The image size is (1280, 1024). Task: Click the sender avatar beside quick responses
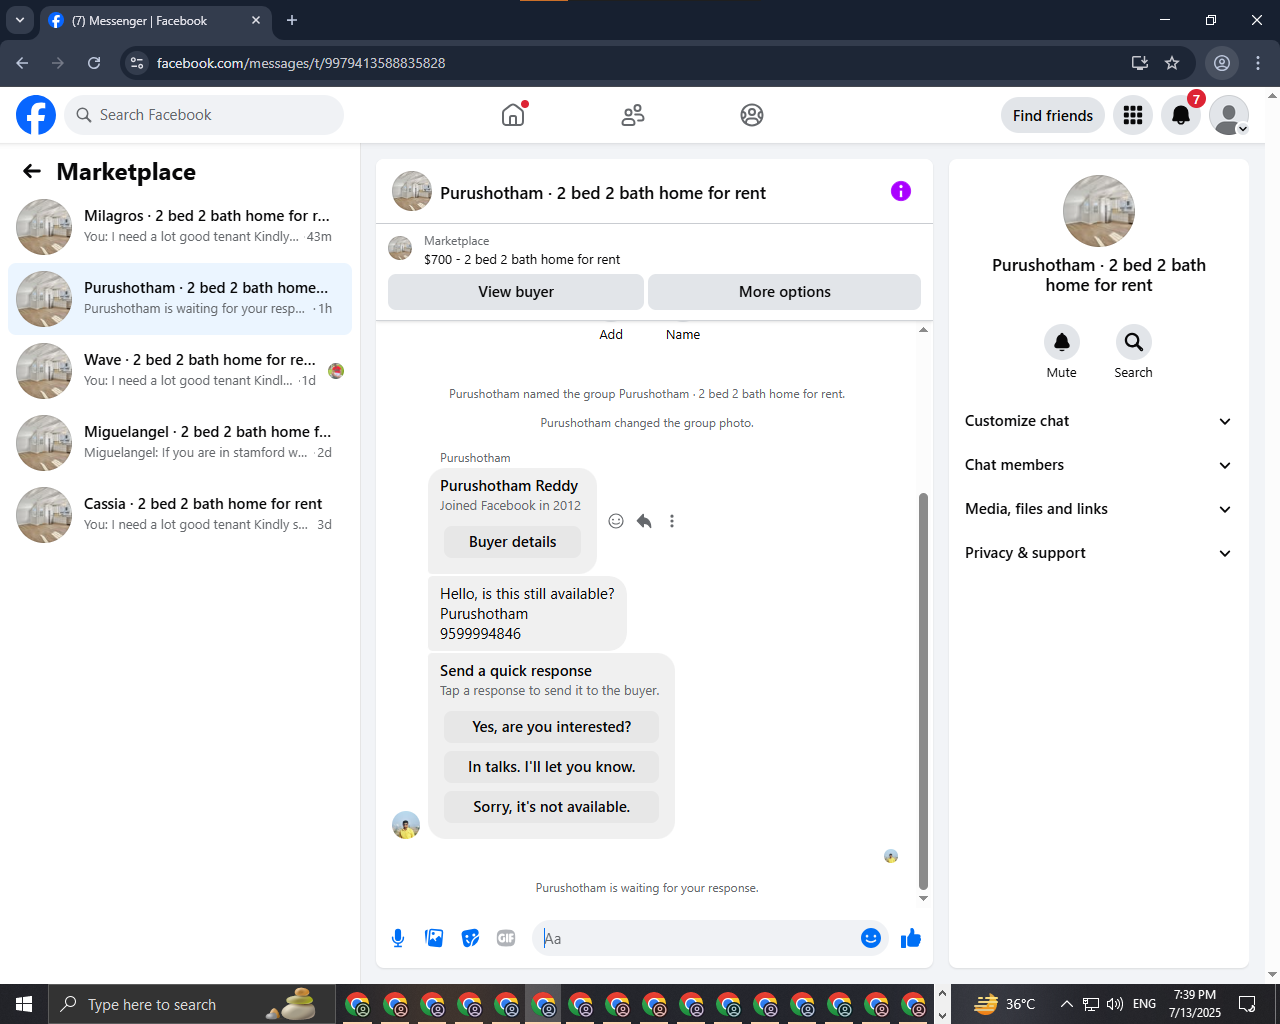406,825
